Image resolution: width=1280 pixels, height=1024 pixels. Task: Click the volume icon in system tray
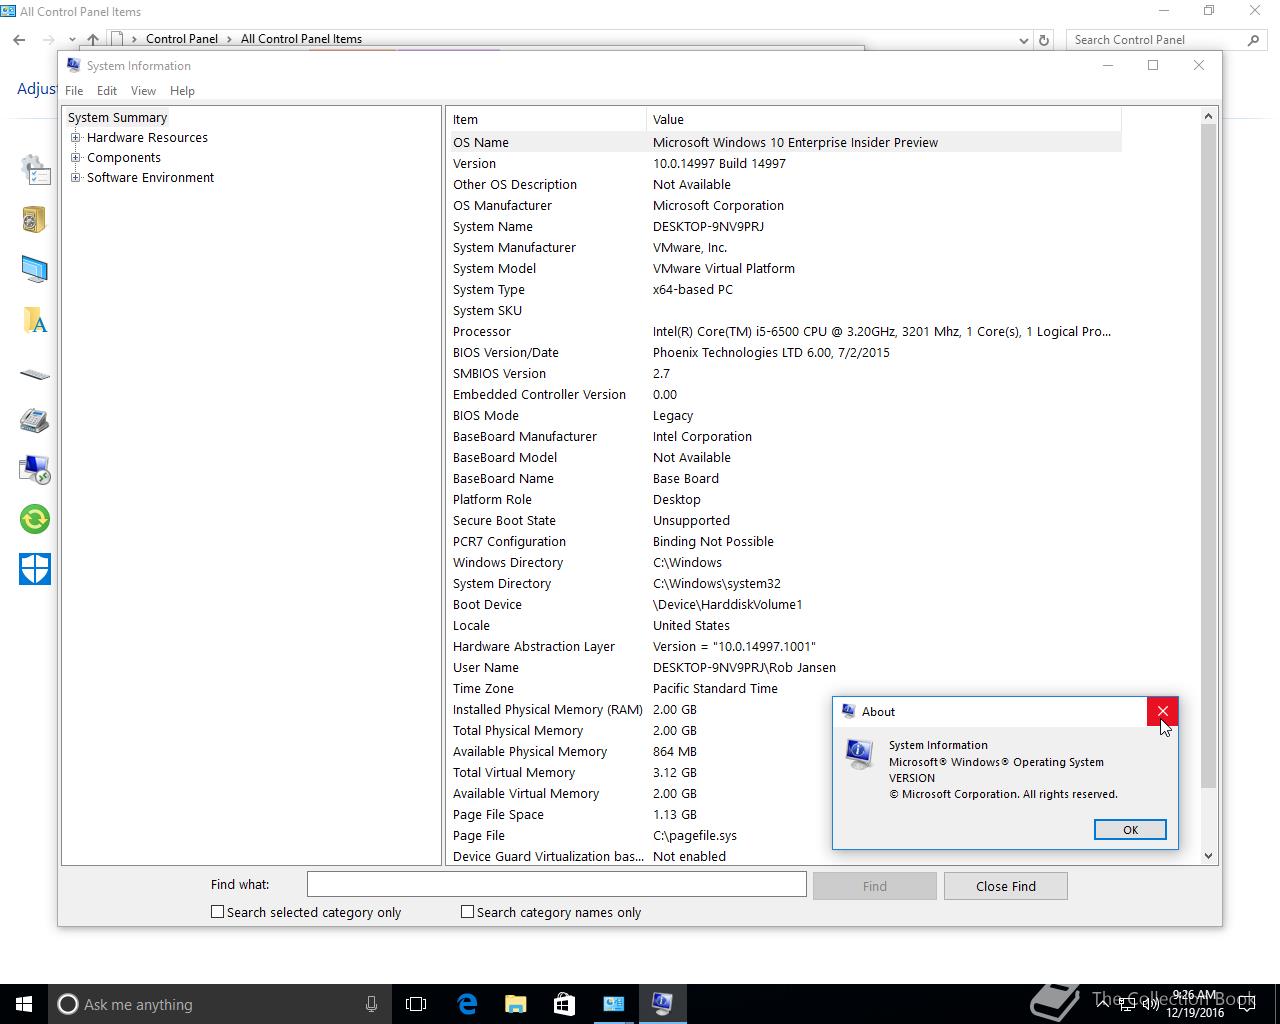(x=1151, y=1004)
